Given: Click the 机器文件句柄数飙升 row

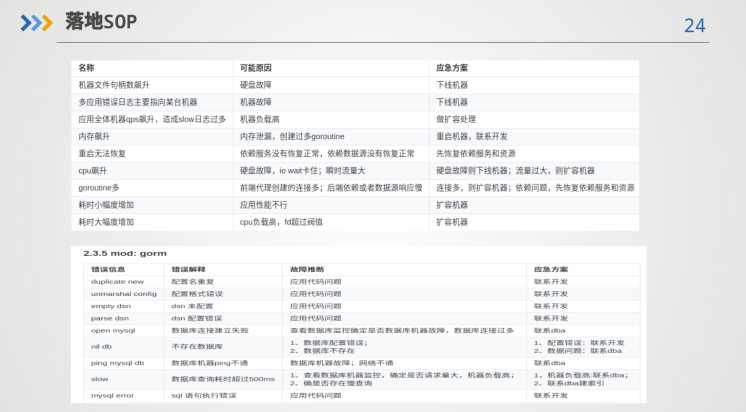Looking at the screenshot, I should (114, 85).
